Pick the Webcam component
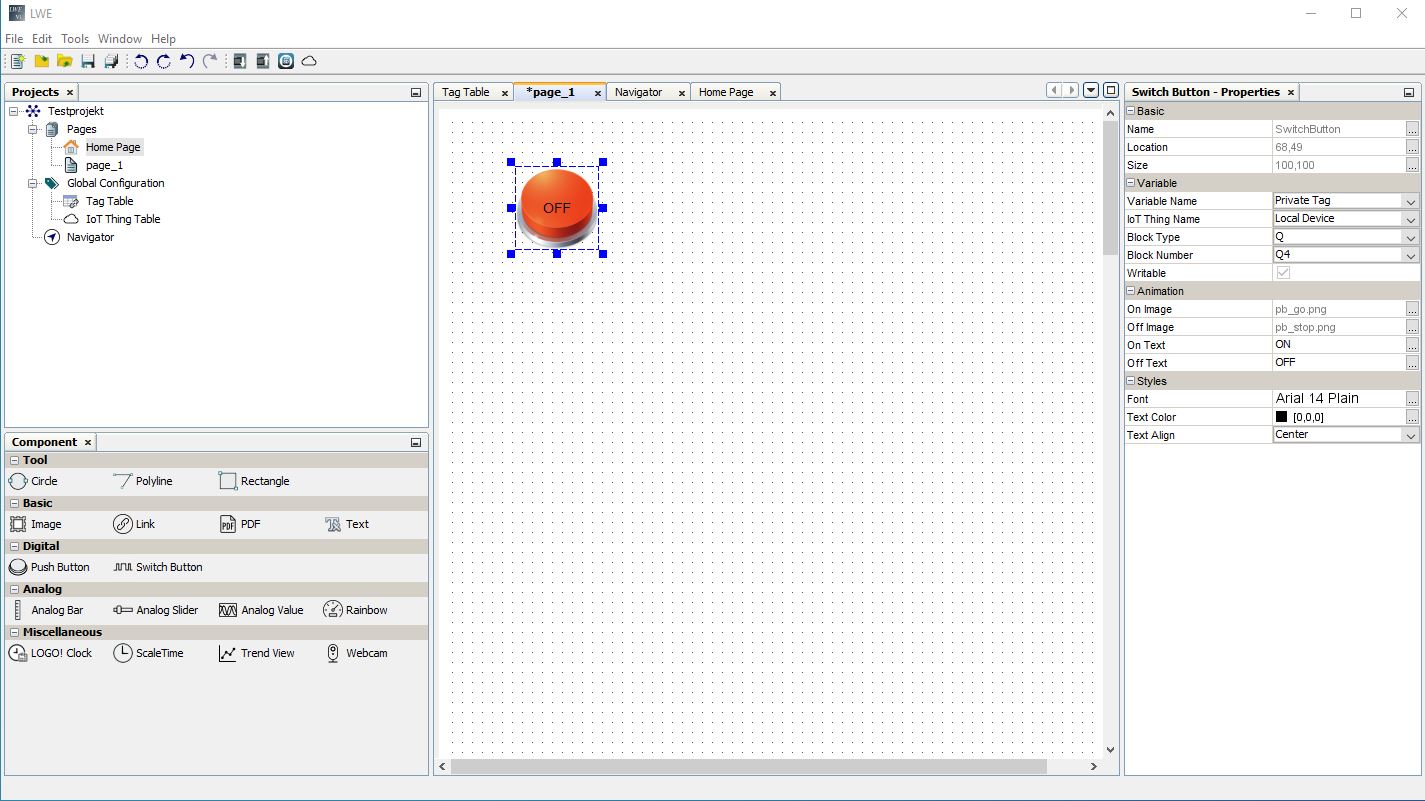1425x801 pixels. (357, 653)
